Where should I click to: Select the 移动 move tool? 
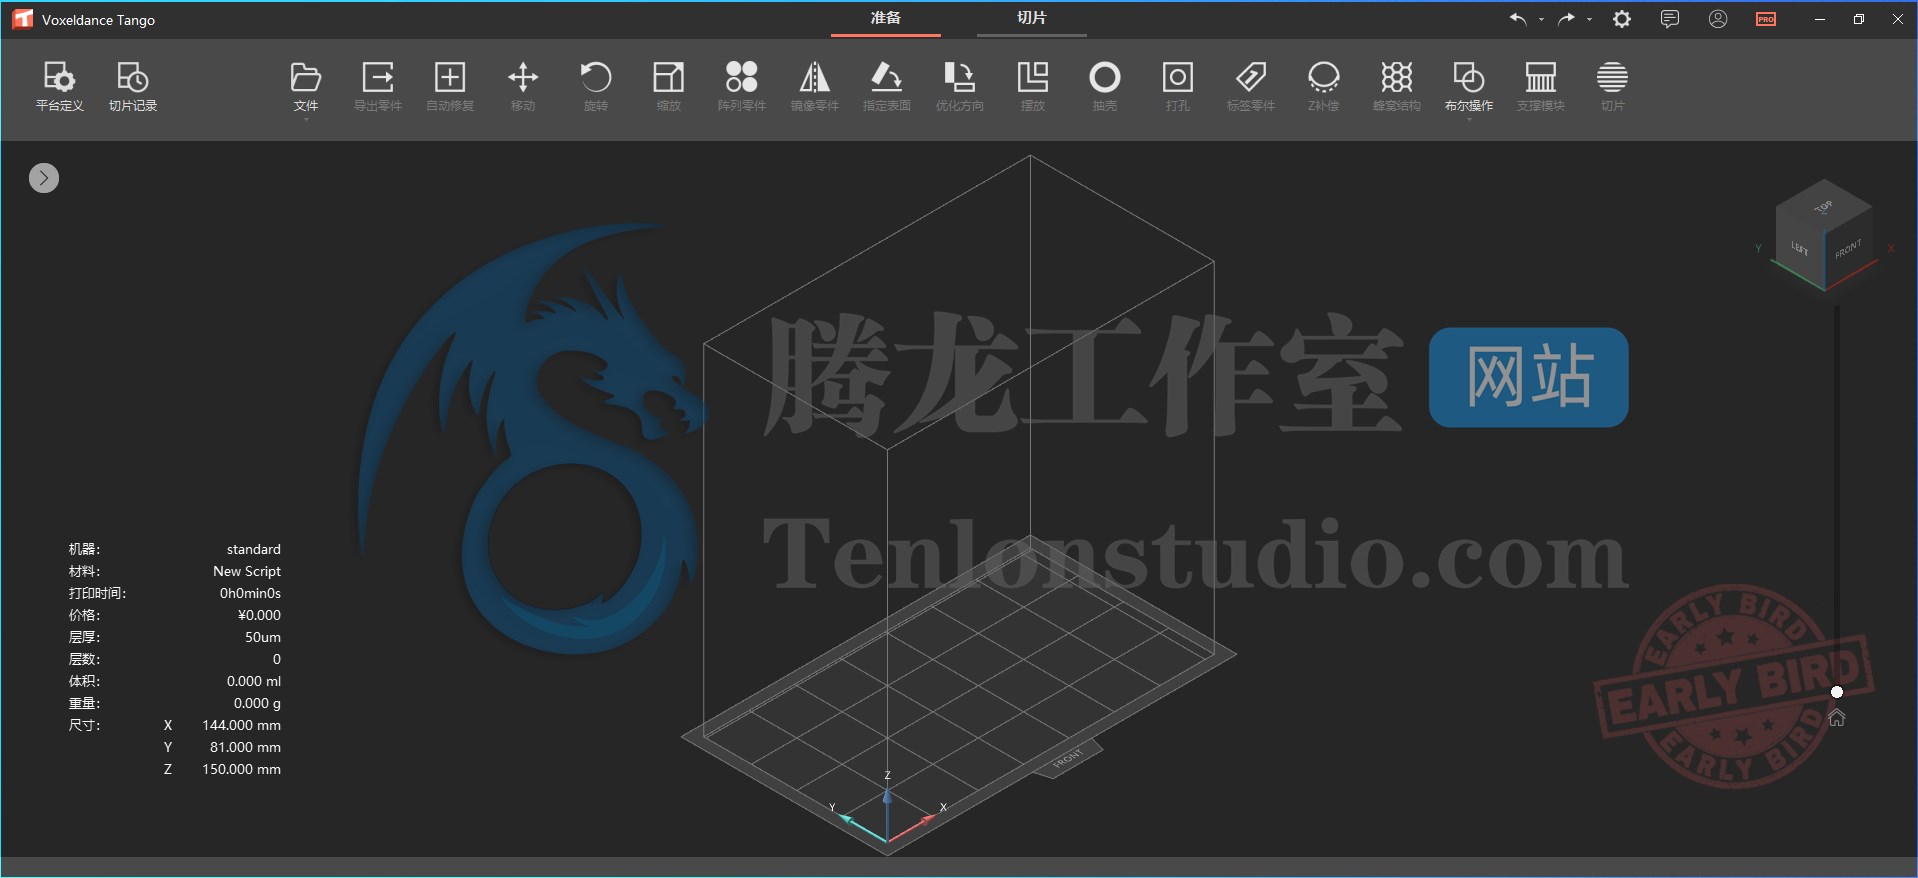tap(523, 86)
